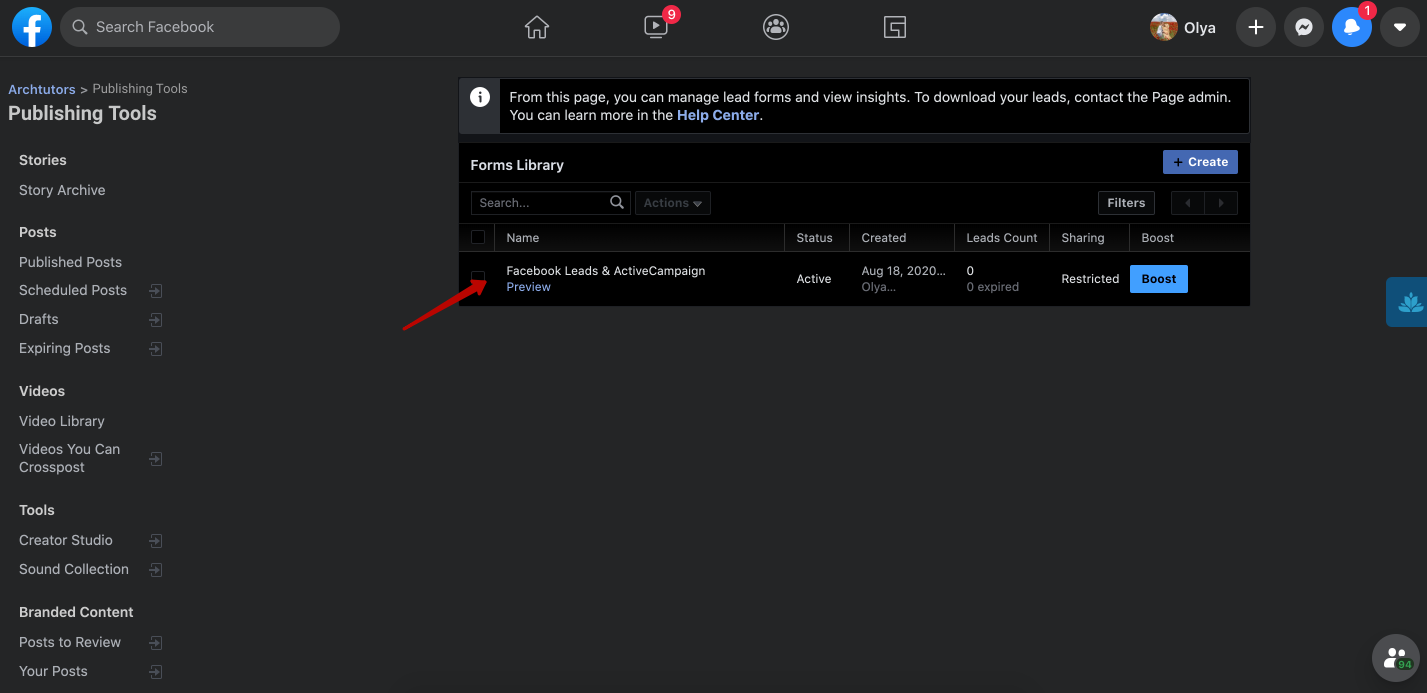
Task: Toggle the select-all checkbox in header row
Action: point(478,237)
